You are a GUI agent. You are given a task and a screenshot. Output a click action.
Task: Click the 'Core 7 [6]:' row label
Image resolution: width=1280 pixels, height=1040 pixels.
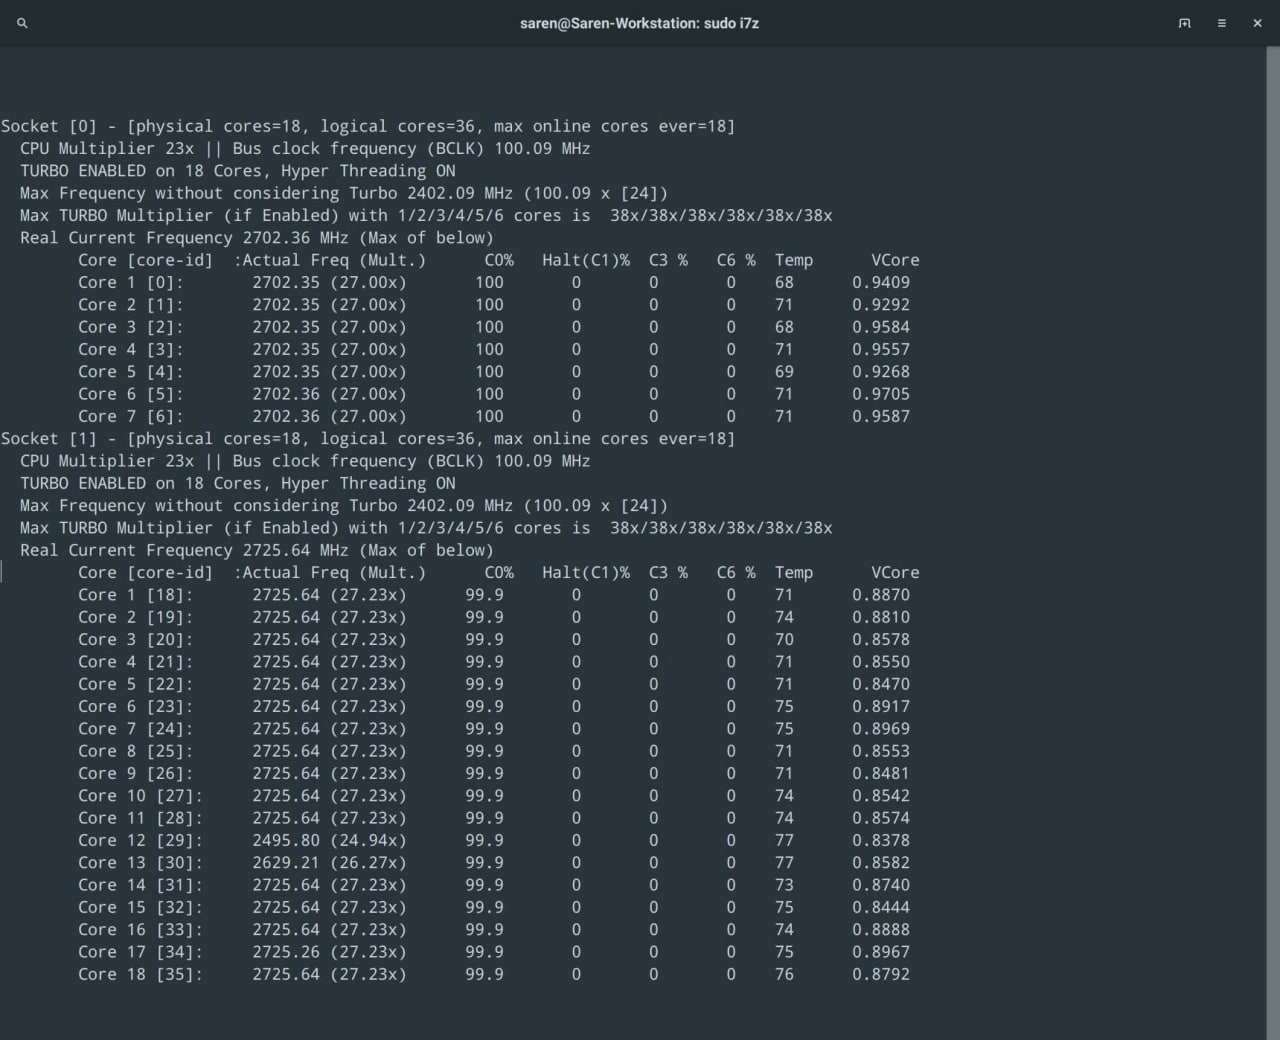[131, 416]
